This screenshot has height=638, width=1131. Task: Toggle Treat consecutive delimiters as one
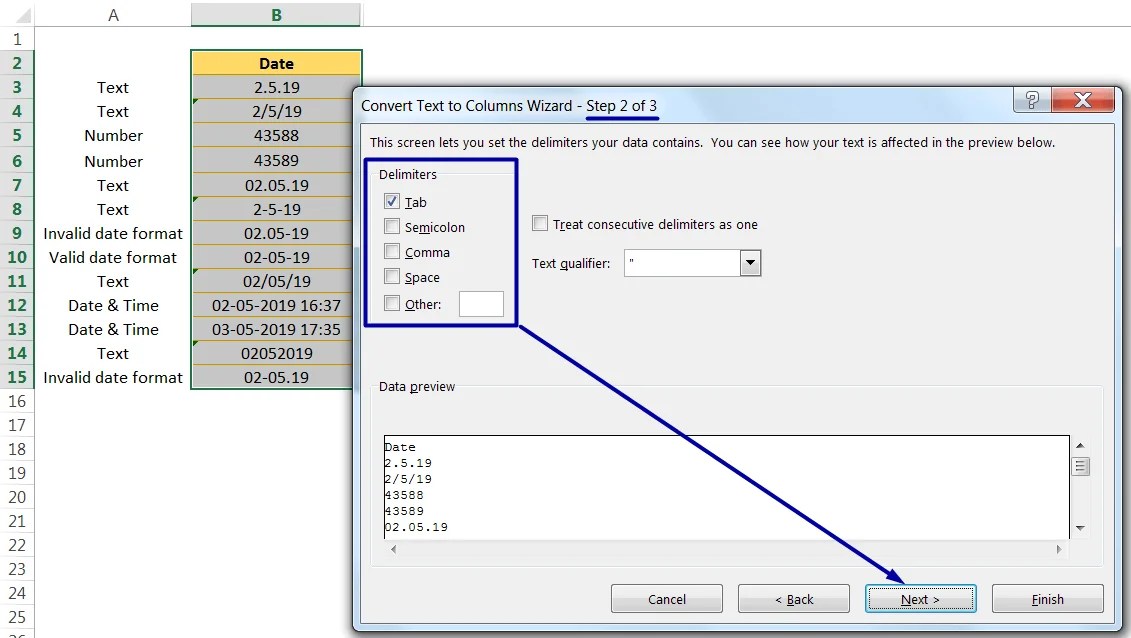[x=540, y=224]
